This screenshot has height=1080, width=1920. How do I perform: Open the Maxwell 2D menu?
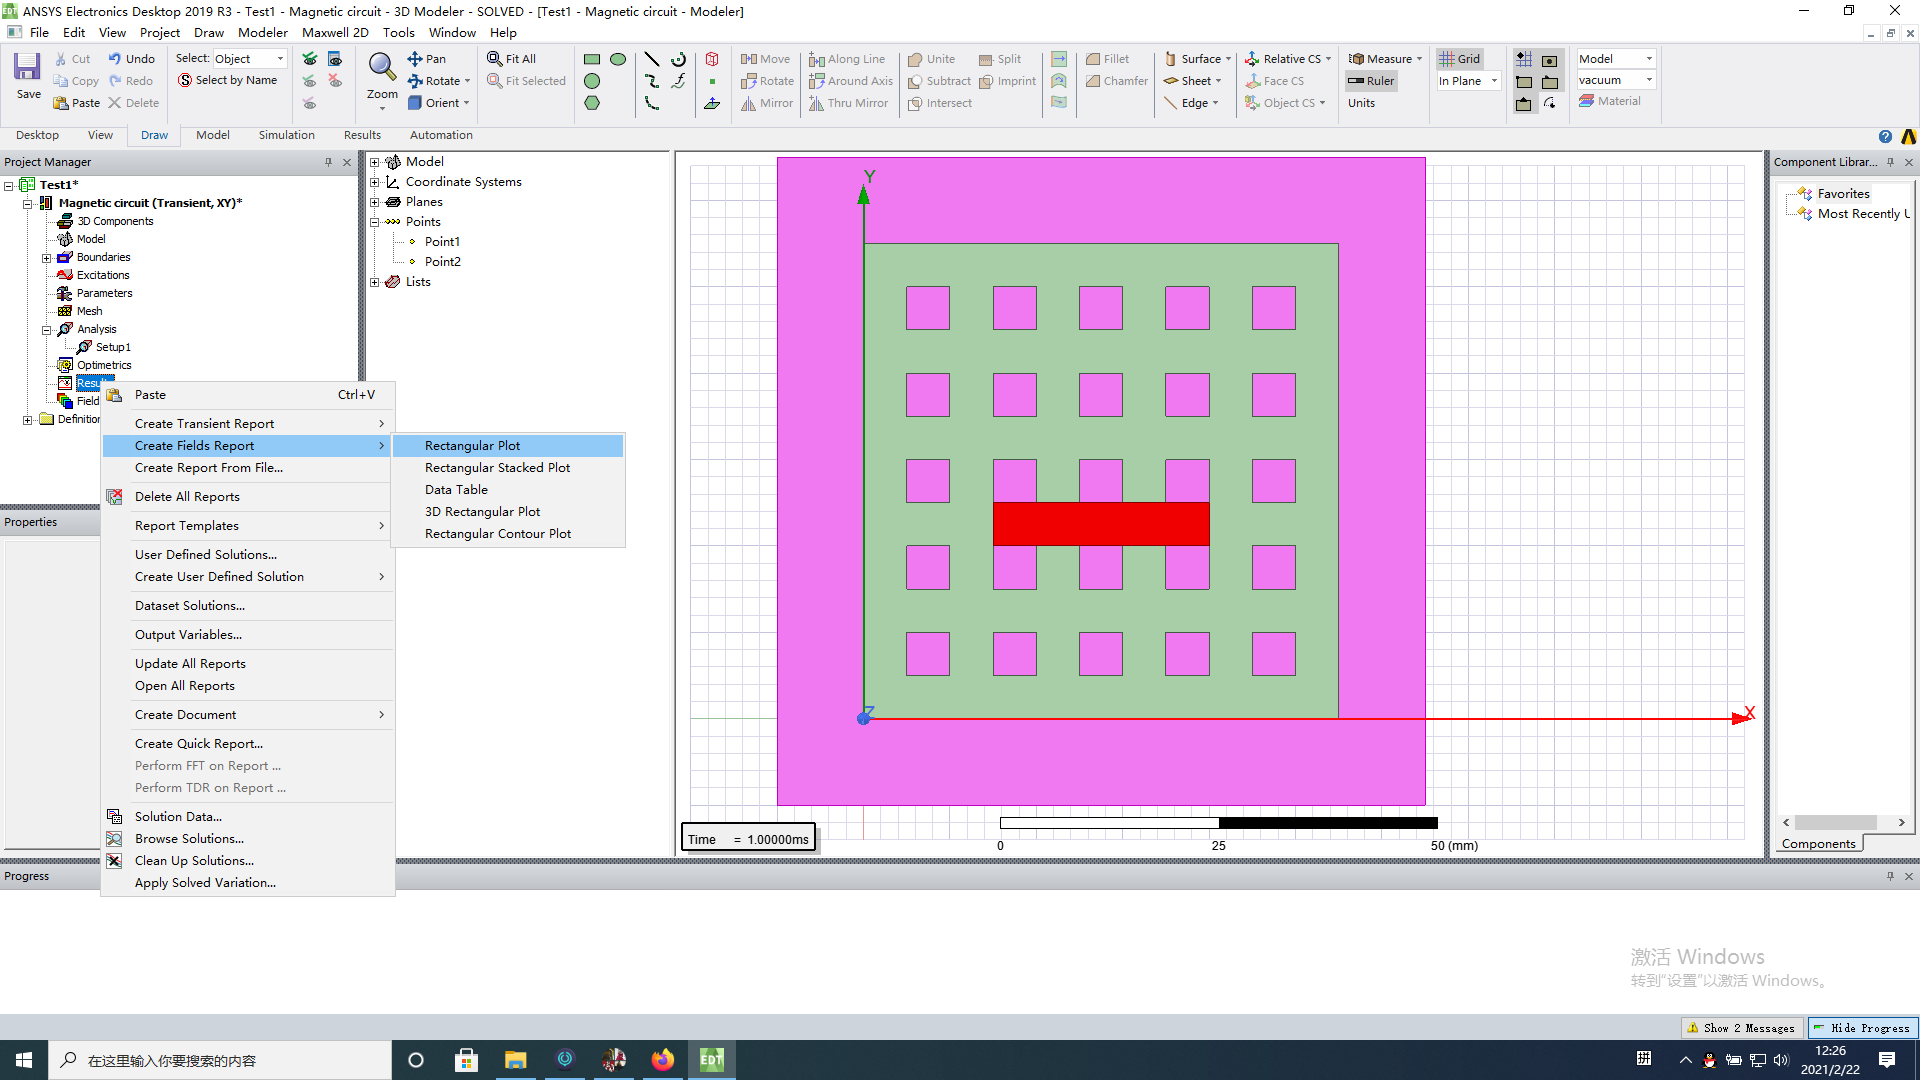tap(335, 32)
